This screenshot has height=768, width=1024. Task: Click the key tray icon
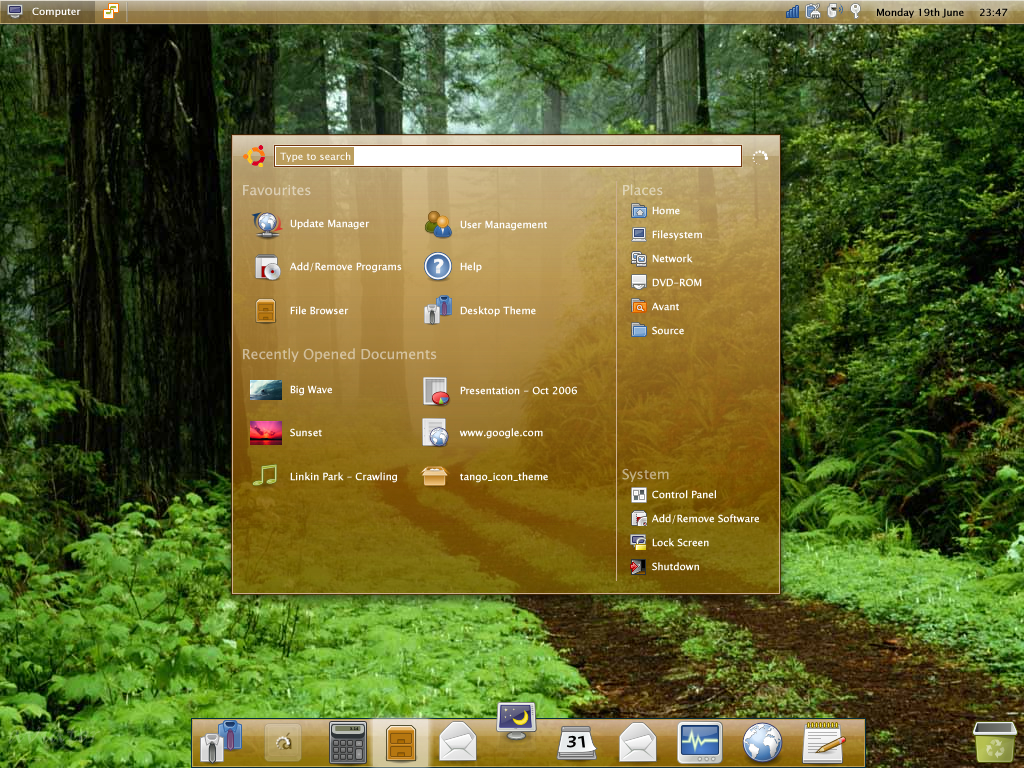856,11
